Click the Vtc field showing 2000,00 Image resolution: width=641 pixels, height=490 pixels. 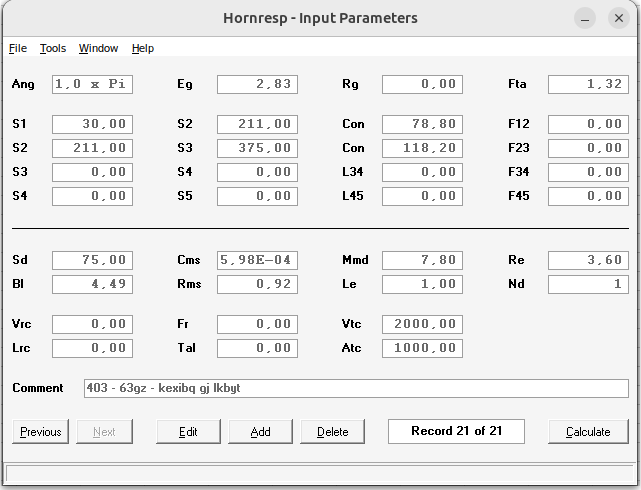423,324
